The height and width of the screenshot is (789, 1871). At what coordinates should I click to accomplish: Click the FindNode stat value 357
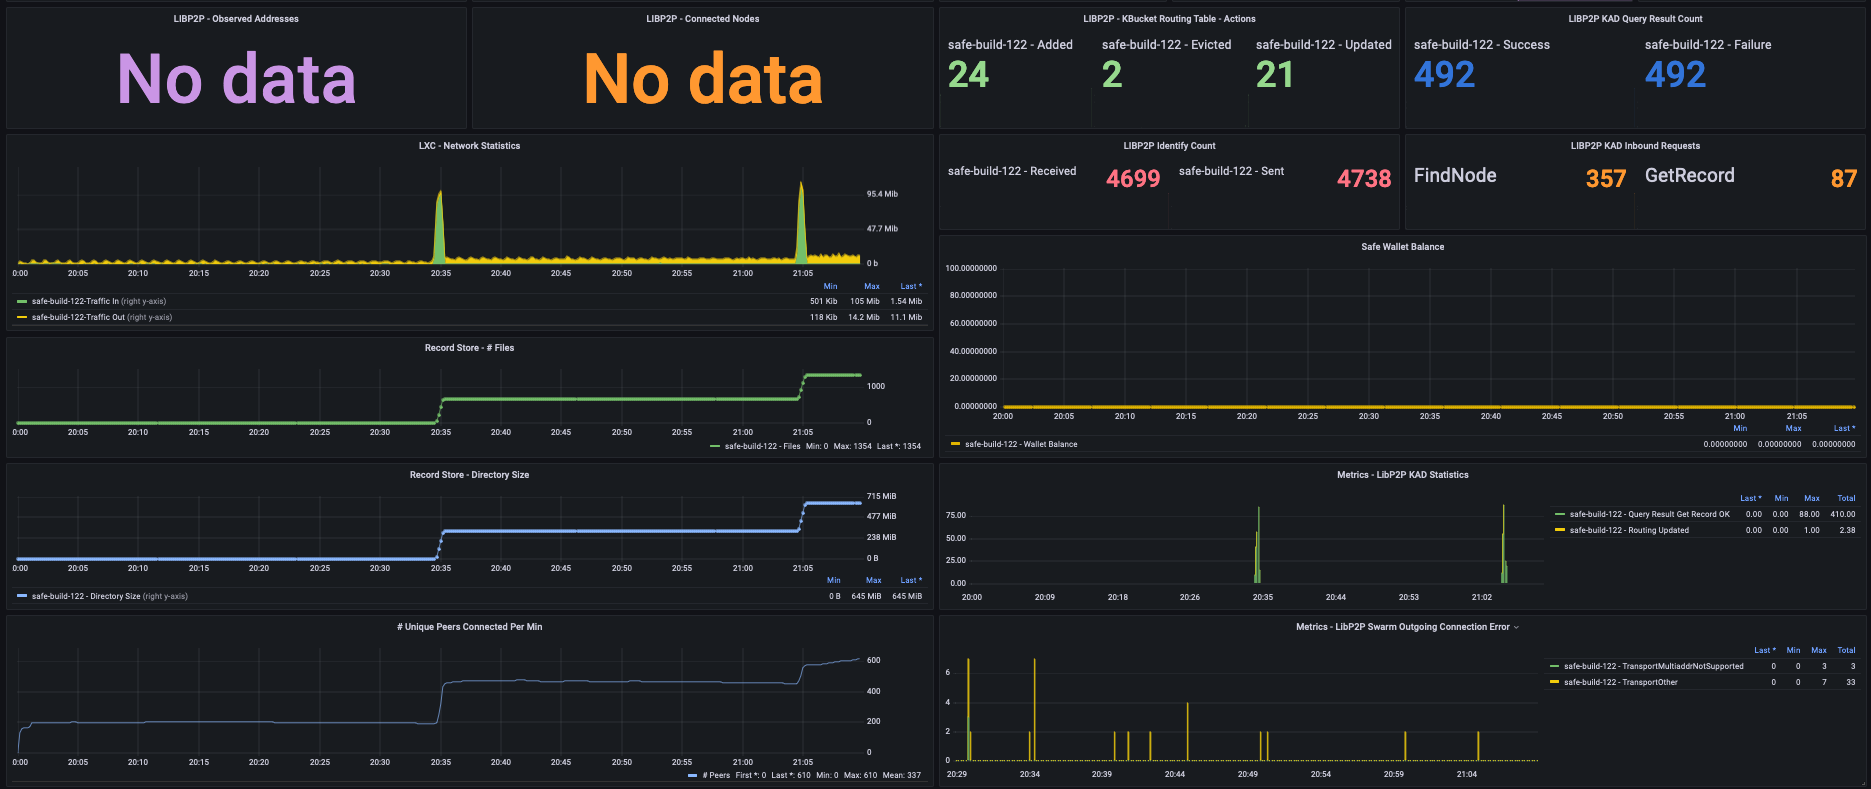1606,178
